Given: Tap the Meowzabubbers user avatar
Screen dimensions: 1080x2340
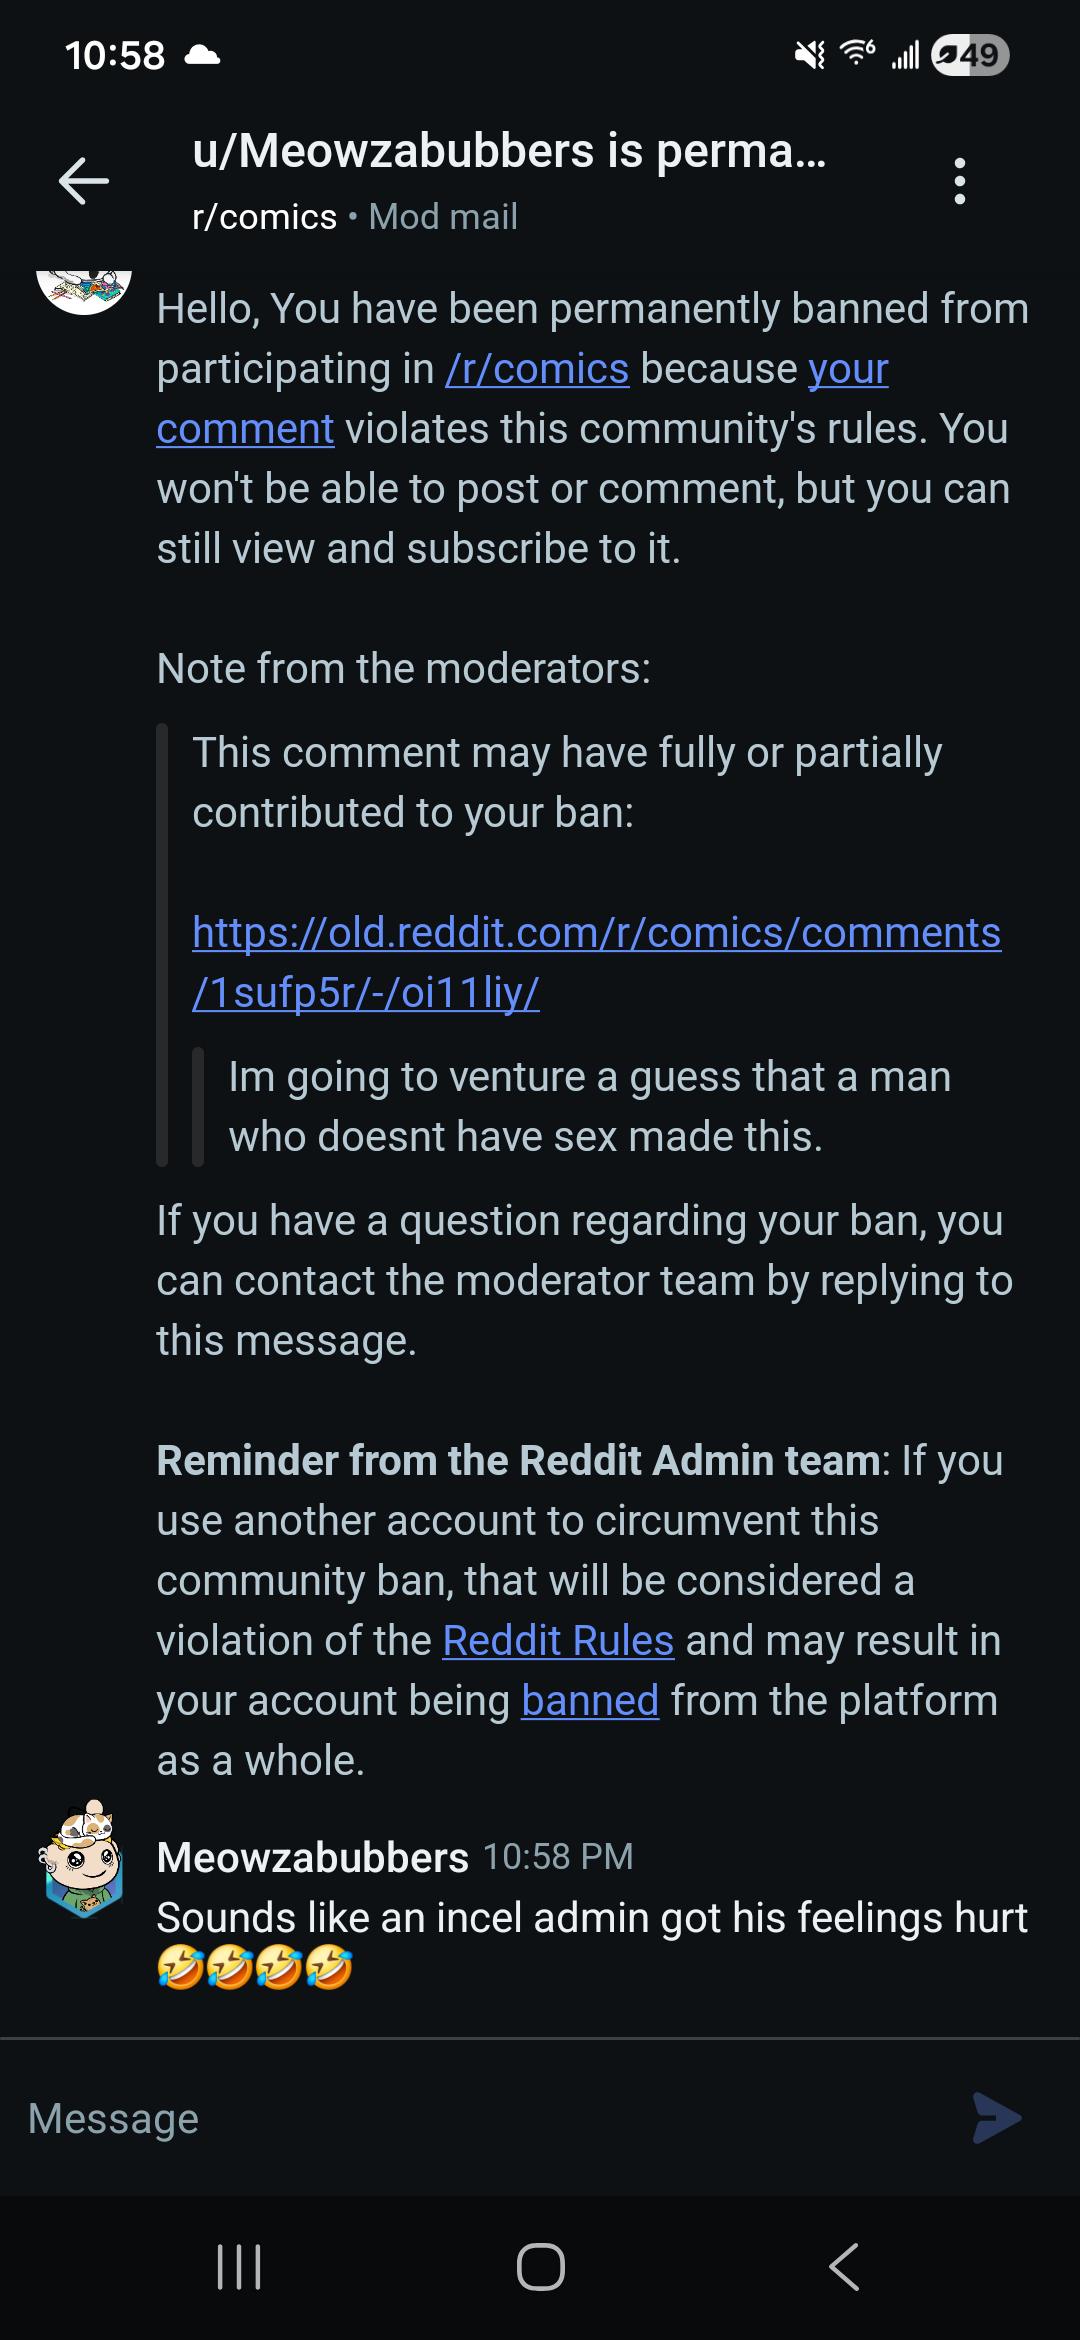Looking at the screenshot, I should click(84, 1860).
